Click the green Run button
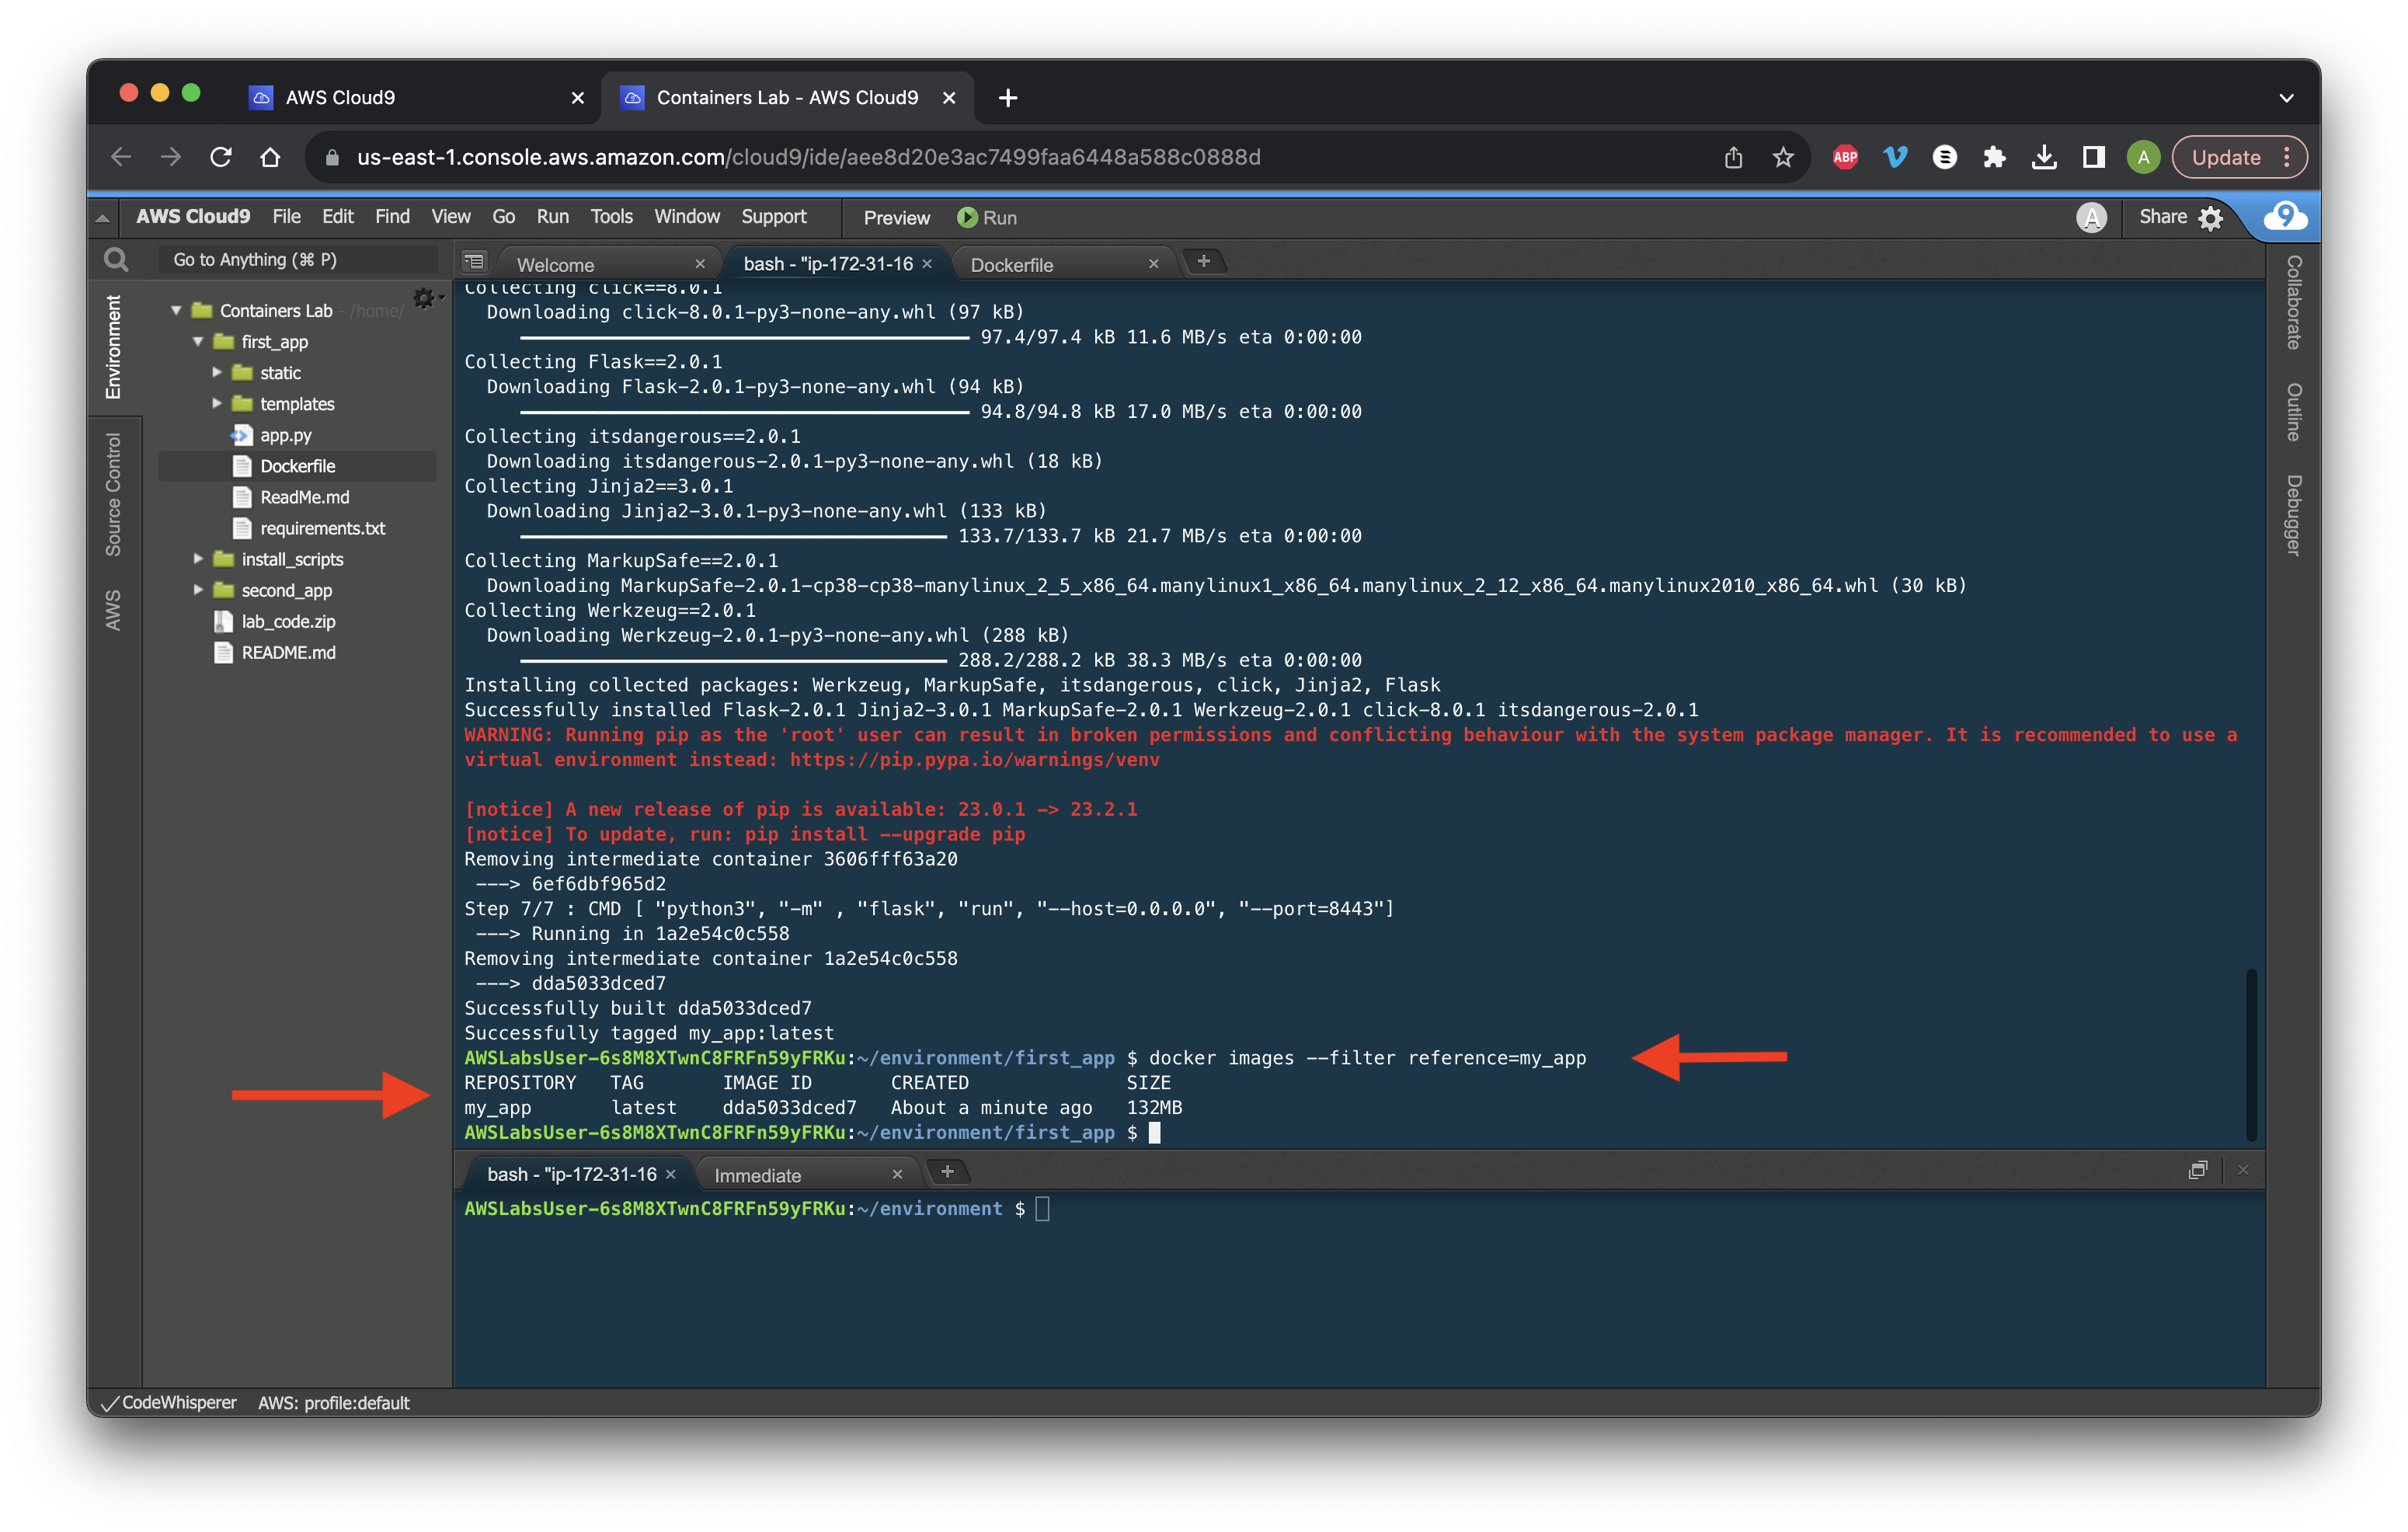The width and height of the screenshot is (2408, 1532). 986,218
